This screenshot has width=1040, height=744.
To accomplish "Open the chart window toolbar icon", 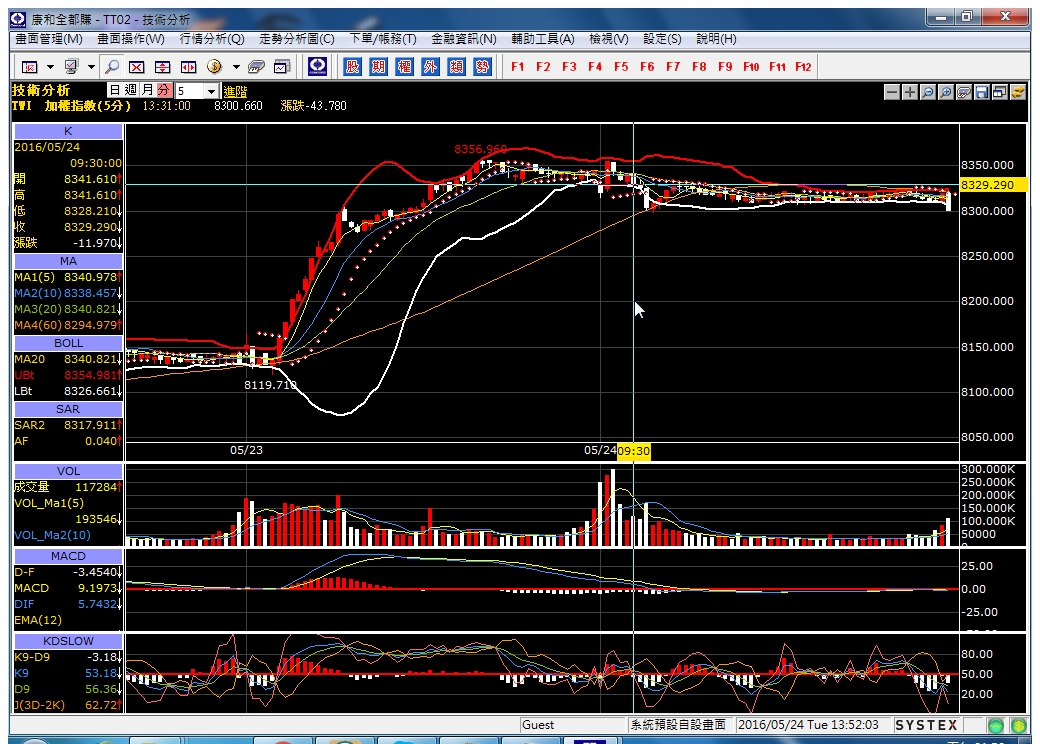I will pyautogui.click(x=282, y=67).
